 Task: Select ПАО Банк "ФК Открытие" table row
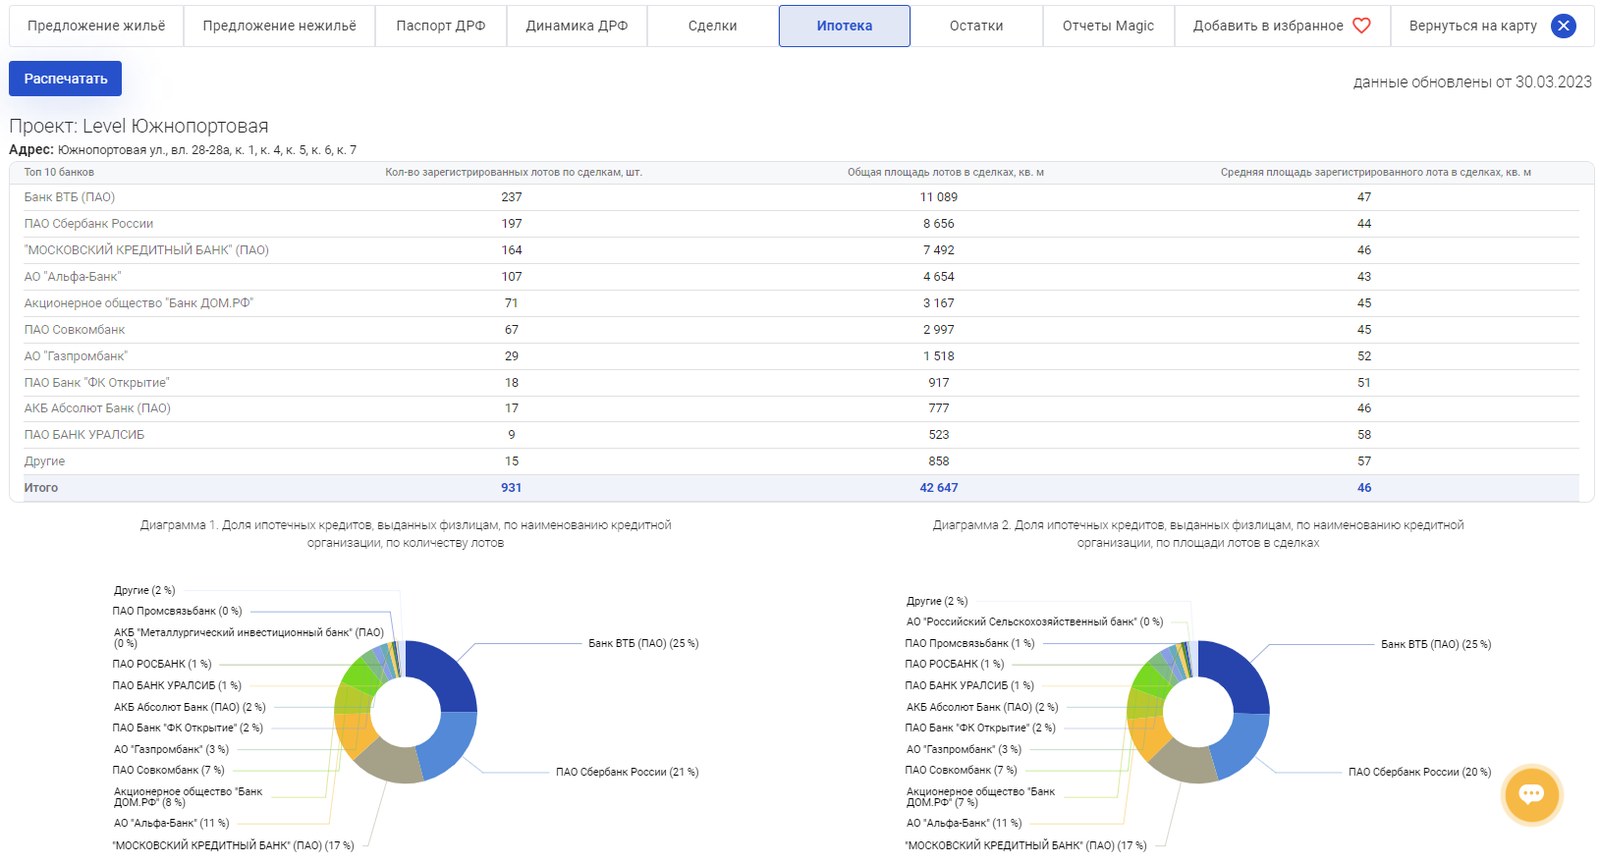(96, 383)
